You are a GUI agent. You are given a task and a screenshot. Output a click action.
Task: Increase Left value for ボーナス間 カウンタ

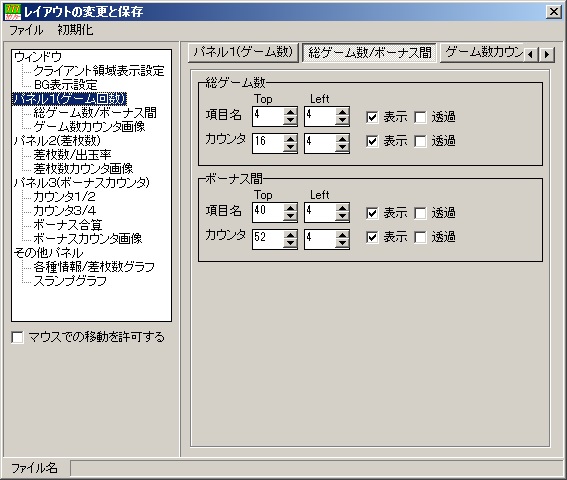coord(342,235)
